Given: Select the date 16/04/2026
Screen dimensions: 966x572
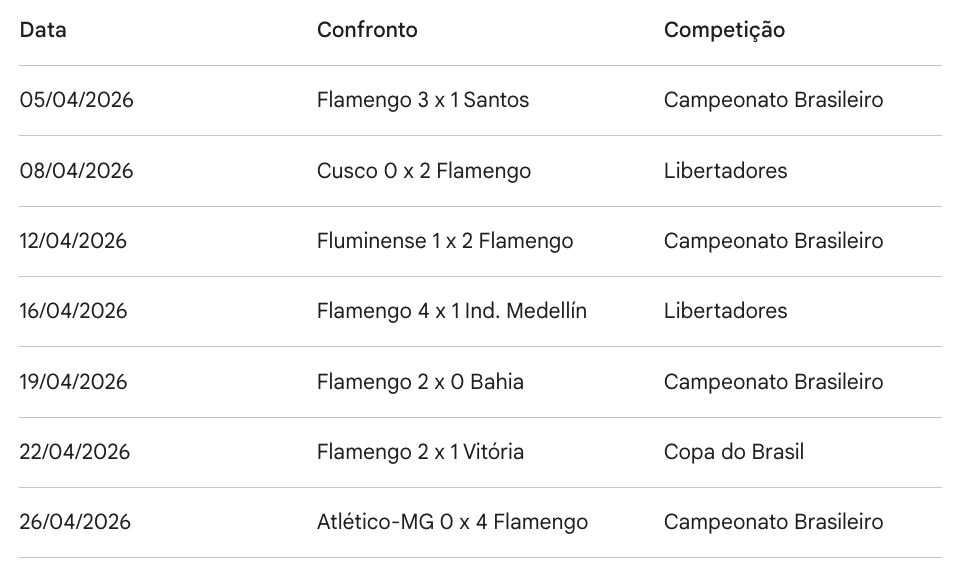Looking at the screenshot, I should click(74, 311).
